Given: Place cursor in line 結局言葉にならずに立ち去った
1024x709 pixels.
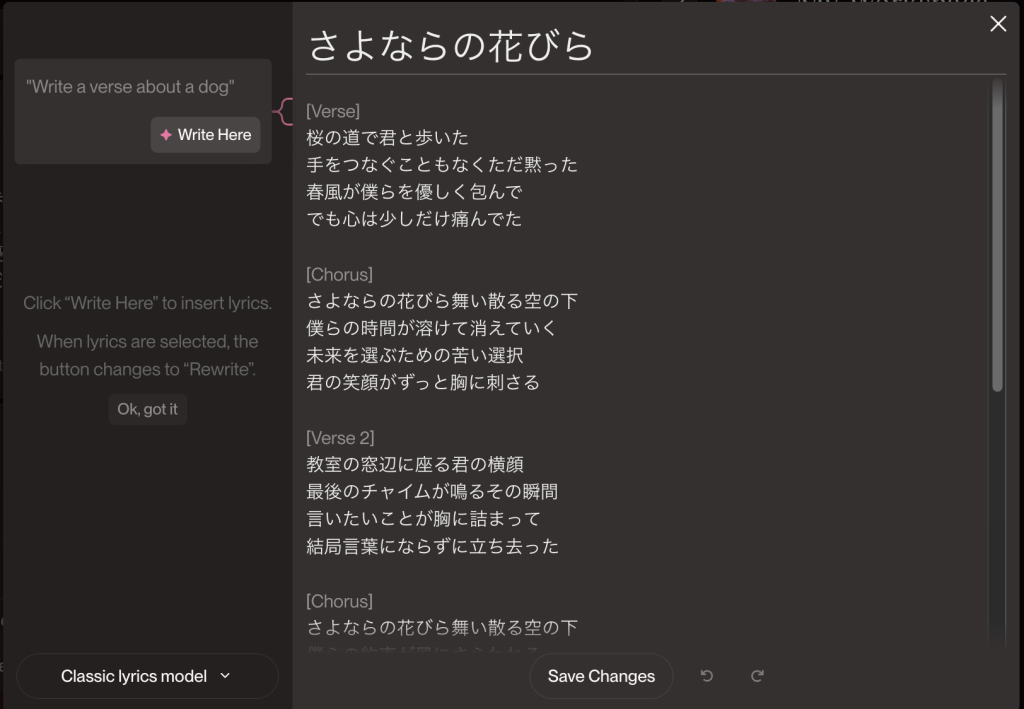Looking at the screenshot, I should tap(432, 546).
